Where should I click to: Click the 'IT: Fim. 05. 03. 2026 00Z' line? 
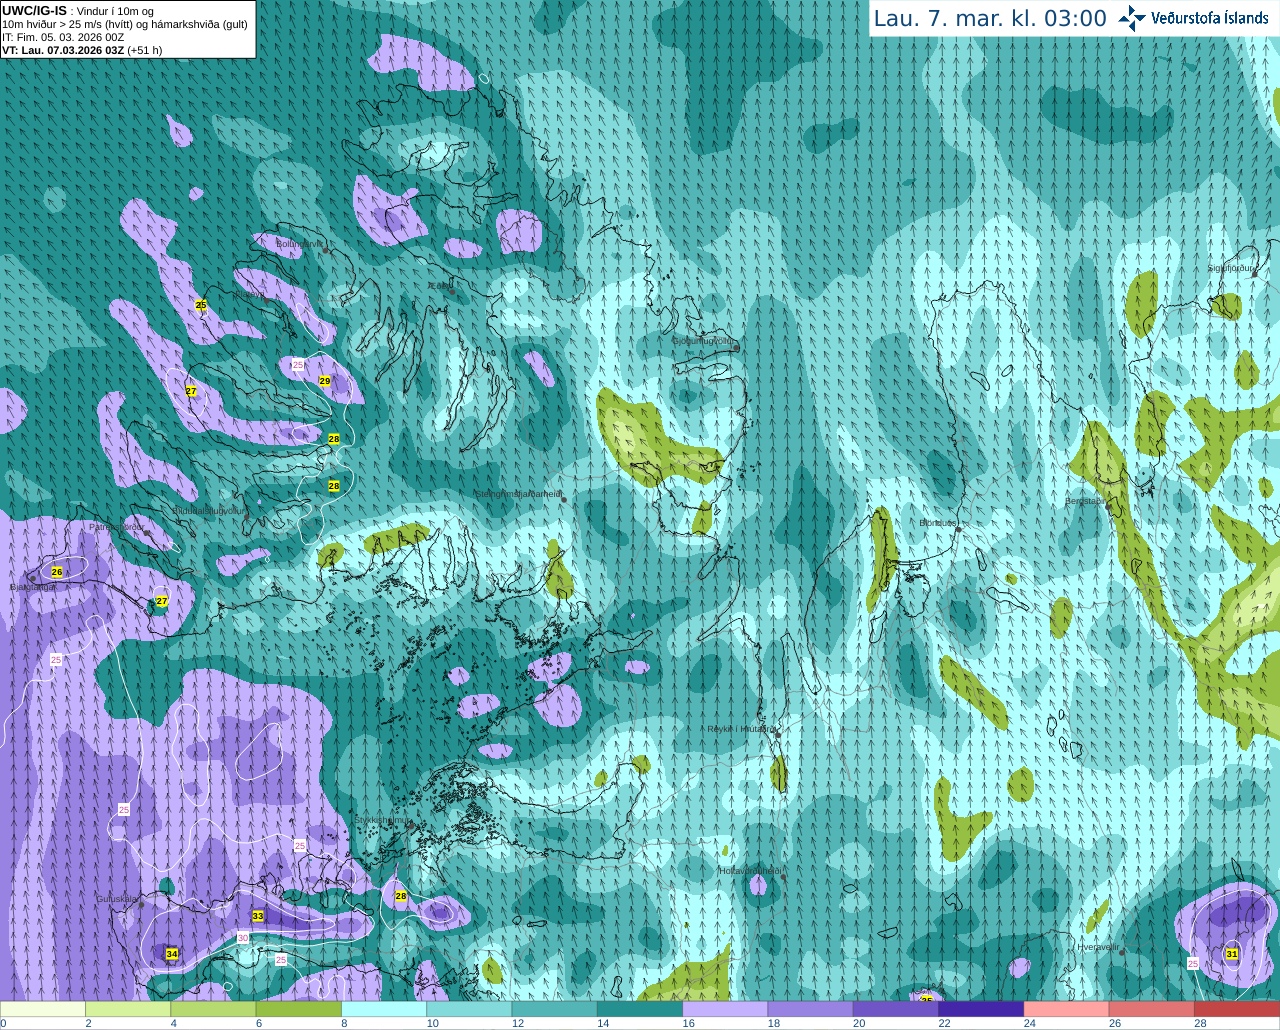[x=63, y=37]
